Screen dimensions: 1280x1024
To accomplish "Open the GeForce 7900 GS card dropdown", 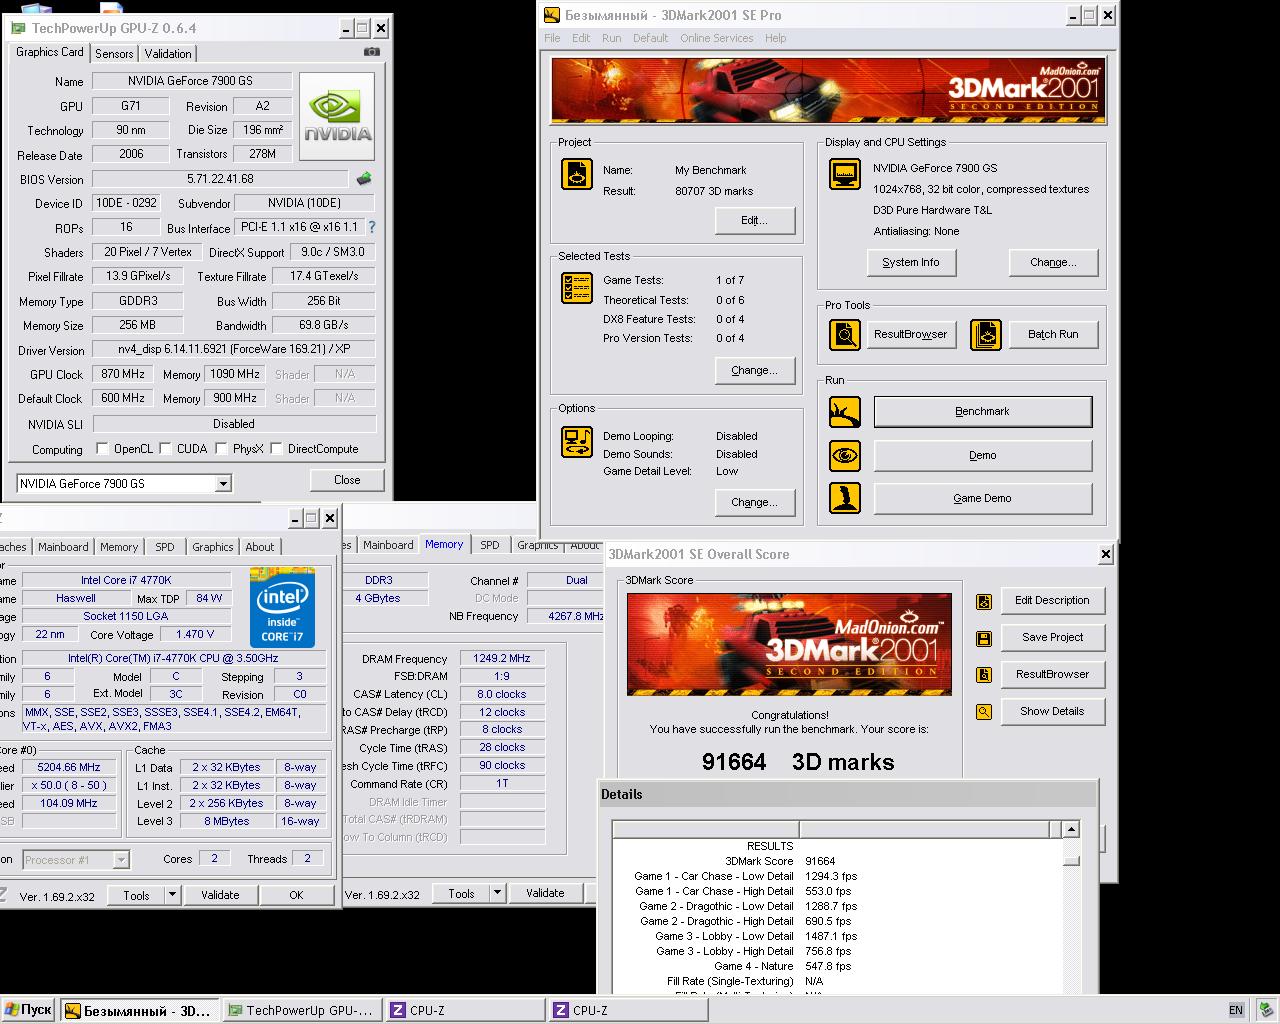I will click(x=223, y=484).
